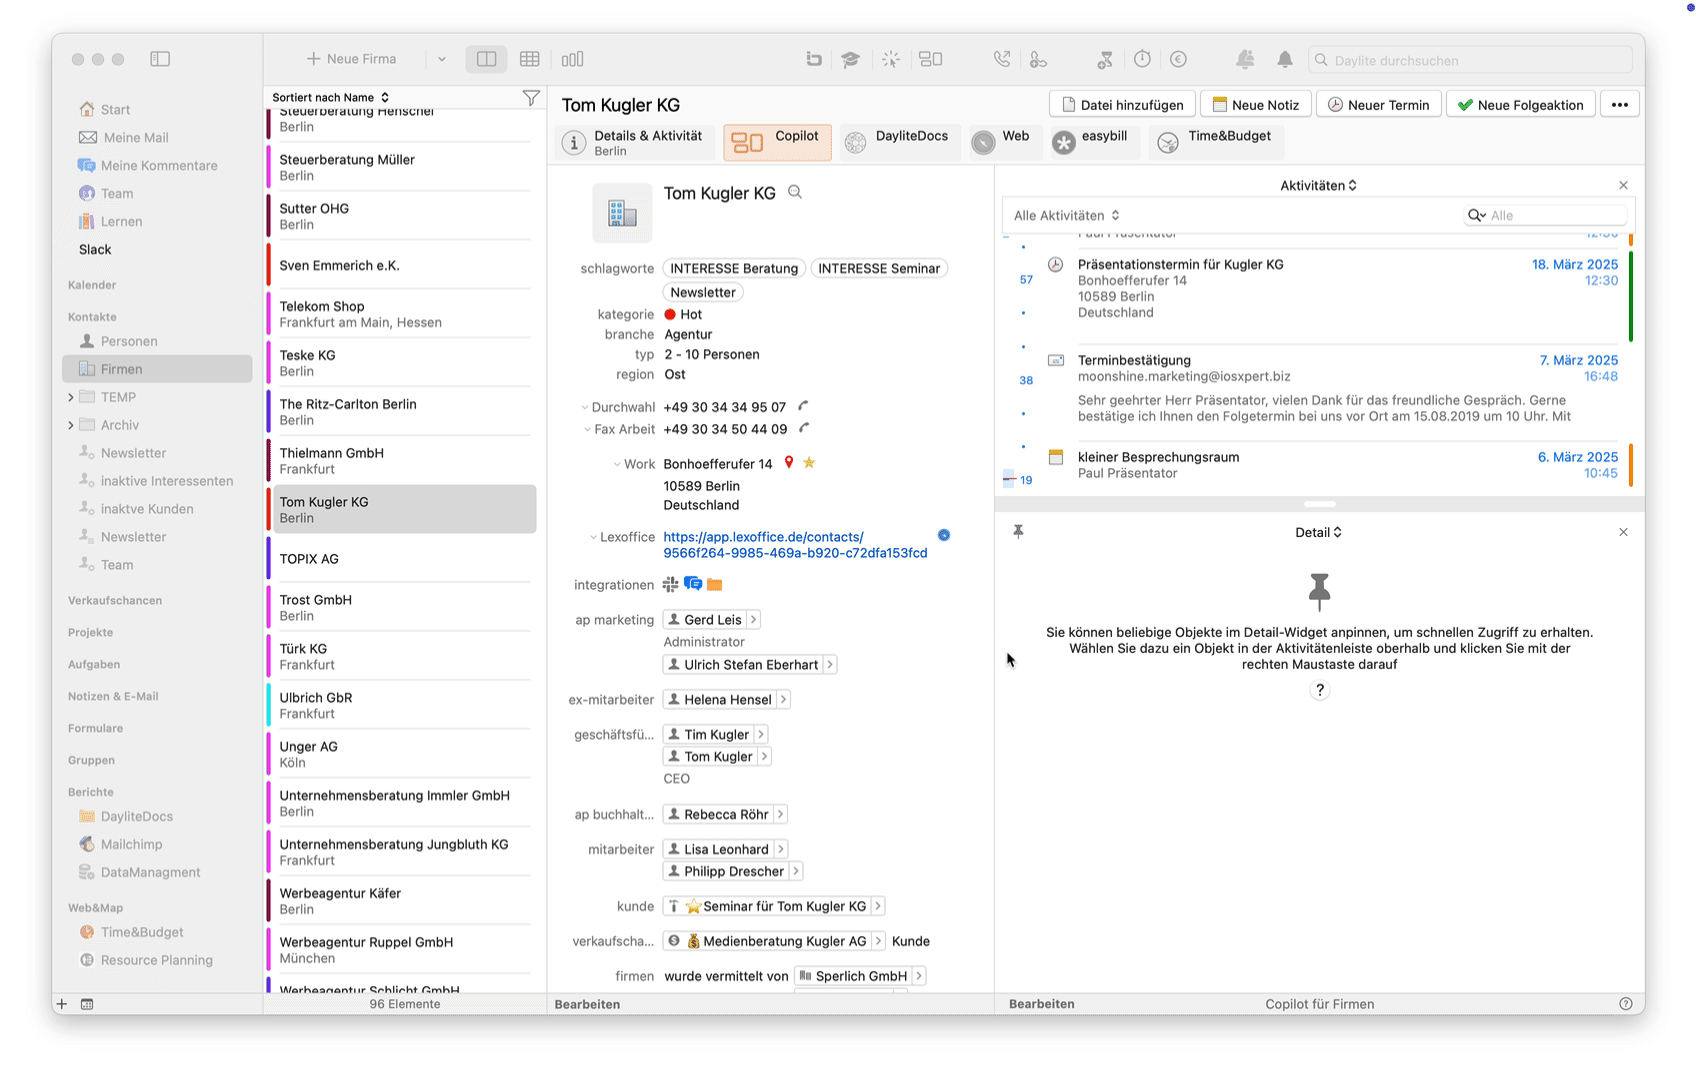Create a new company with Neue Firma
The height and width of the screenshot is (1084, 1696).
coord(351,59)
